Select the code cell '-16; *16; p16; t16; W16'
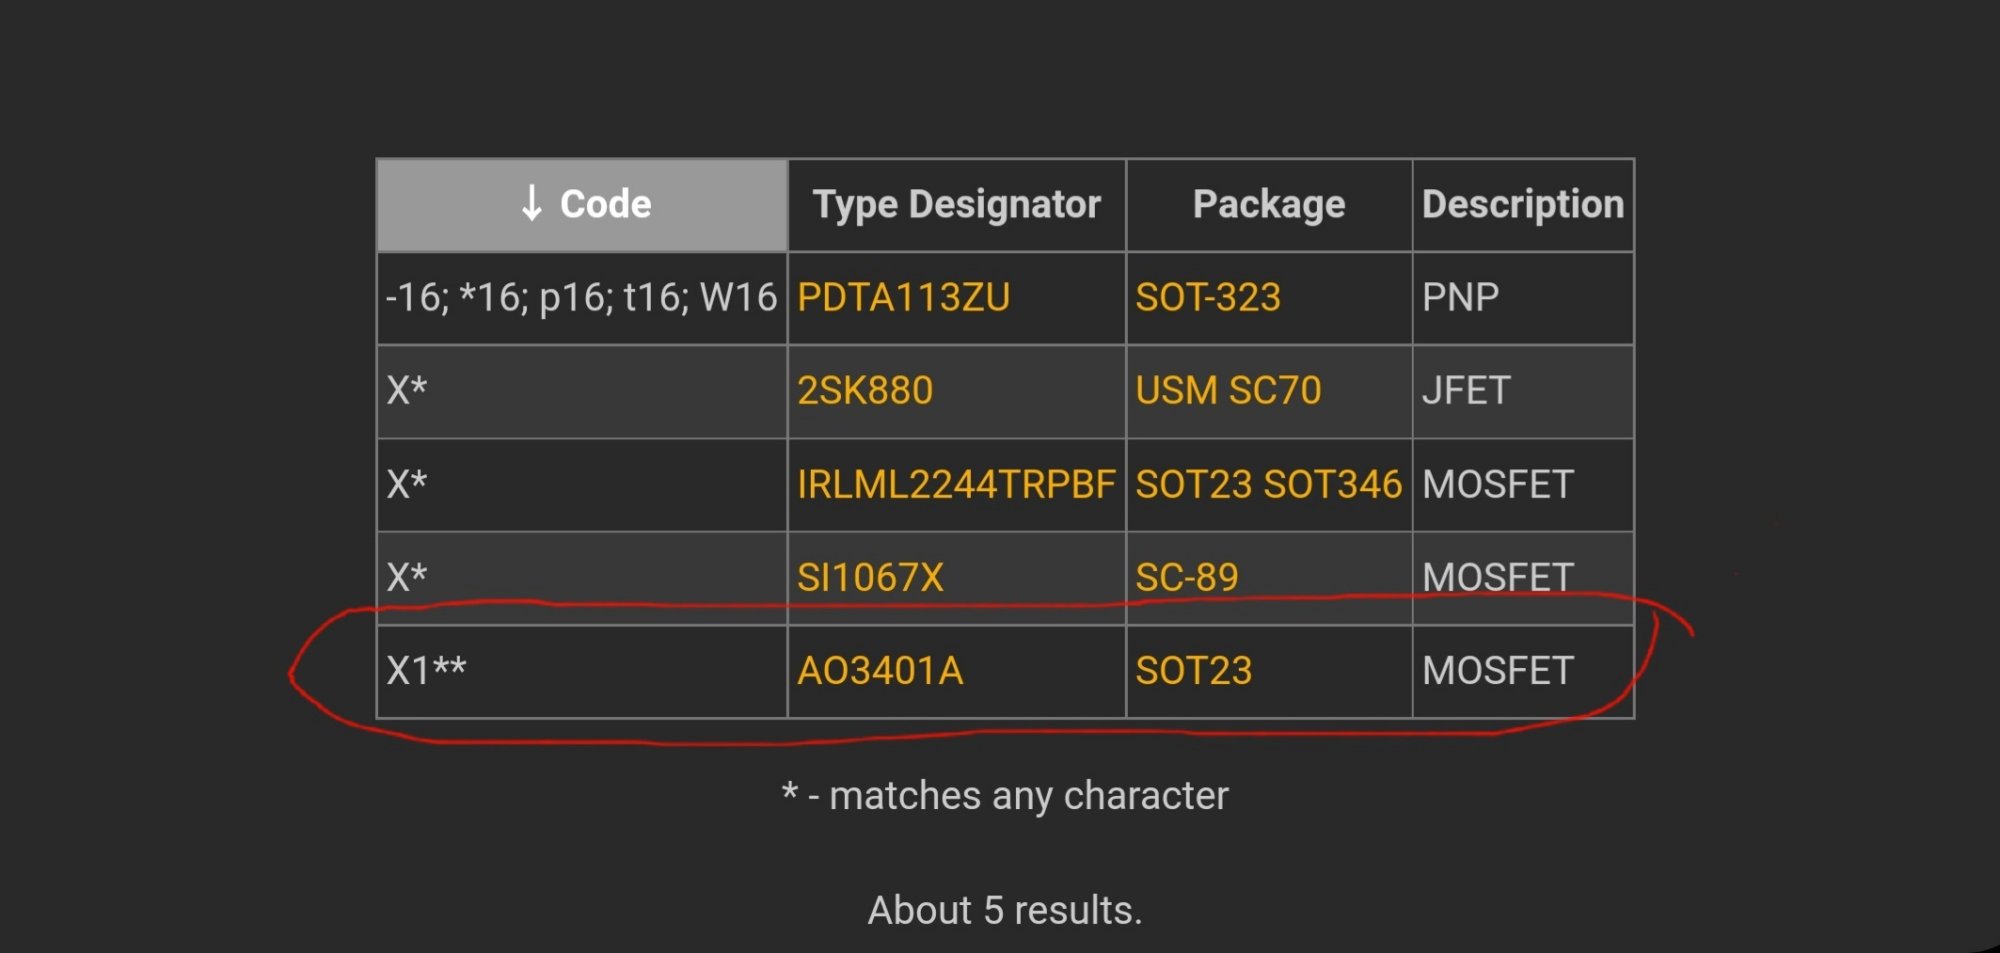This screenshot has height=953, width=2000. point(582,298)
